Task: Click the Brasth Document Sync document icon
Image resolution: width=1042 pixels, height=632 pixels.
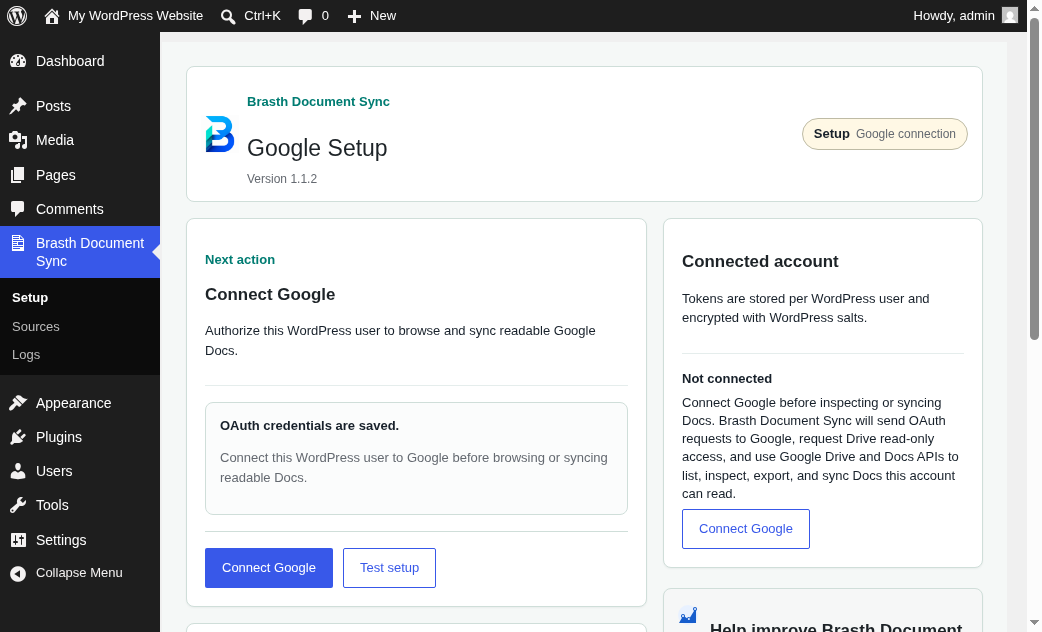Action: 18,243
